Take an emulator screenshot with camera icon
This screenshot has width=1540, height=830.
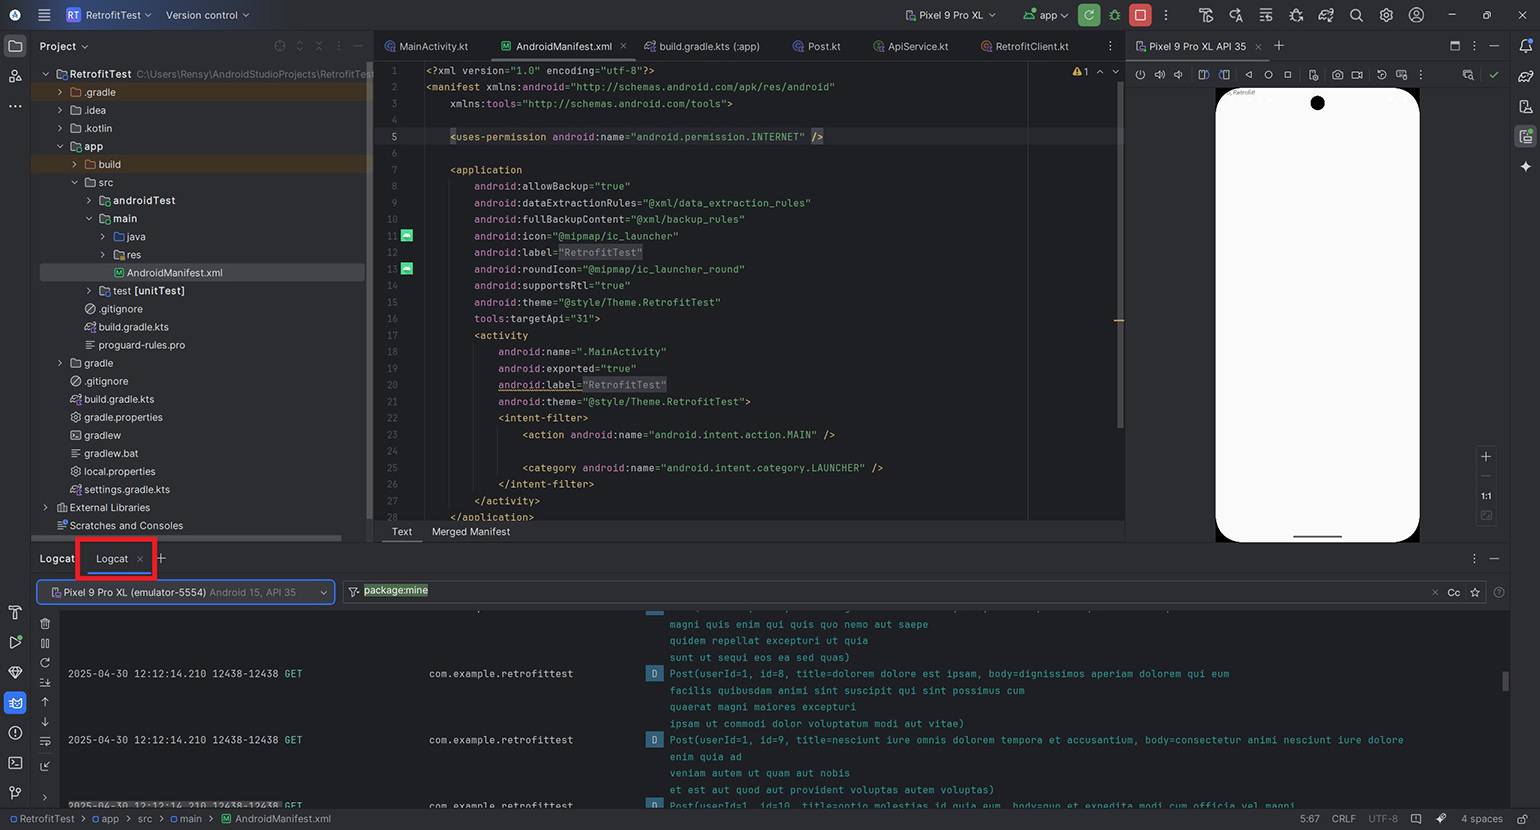pyautogui.click(x=1337, y=75)
